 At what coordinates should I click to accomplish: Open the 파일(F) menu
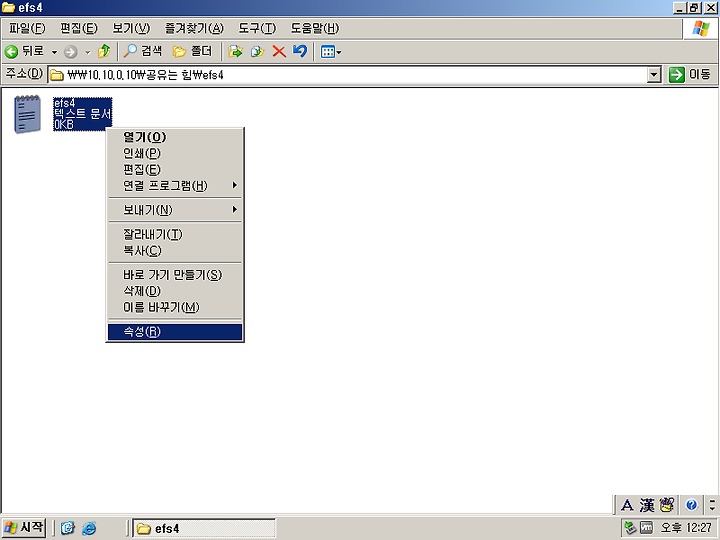coord(27,28)
